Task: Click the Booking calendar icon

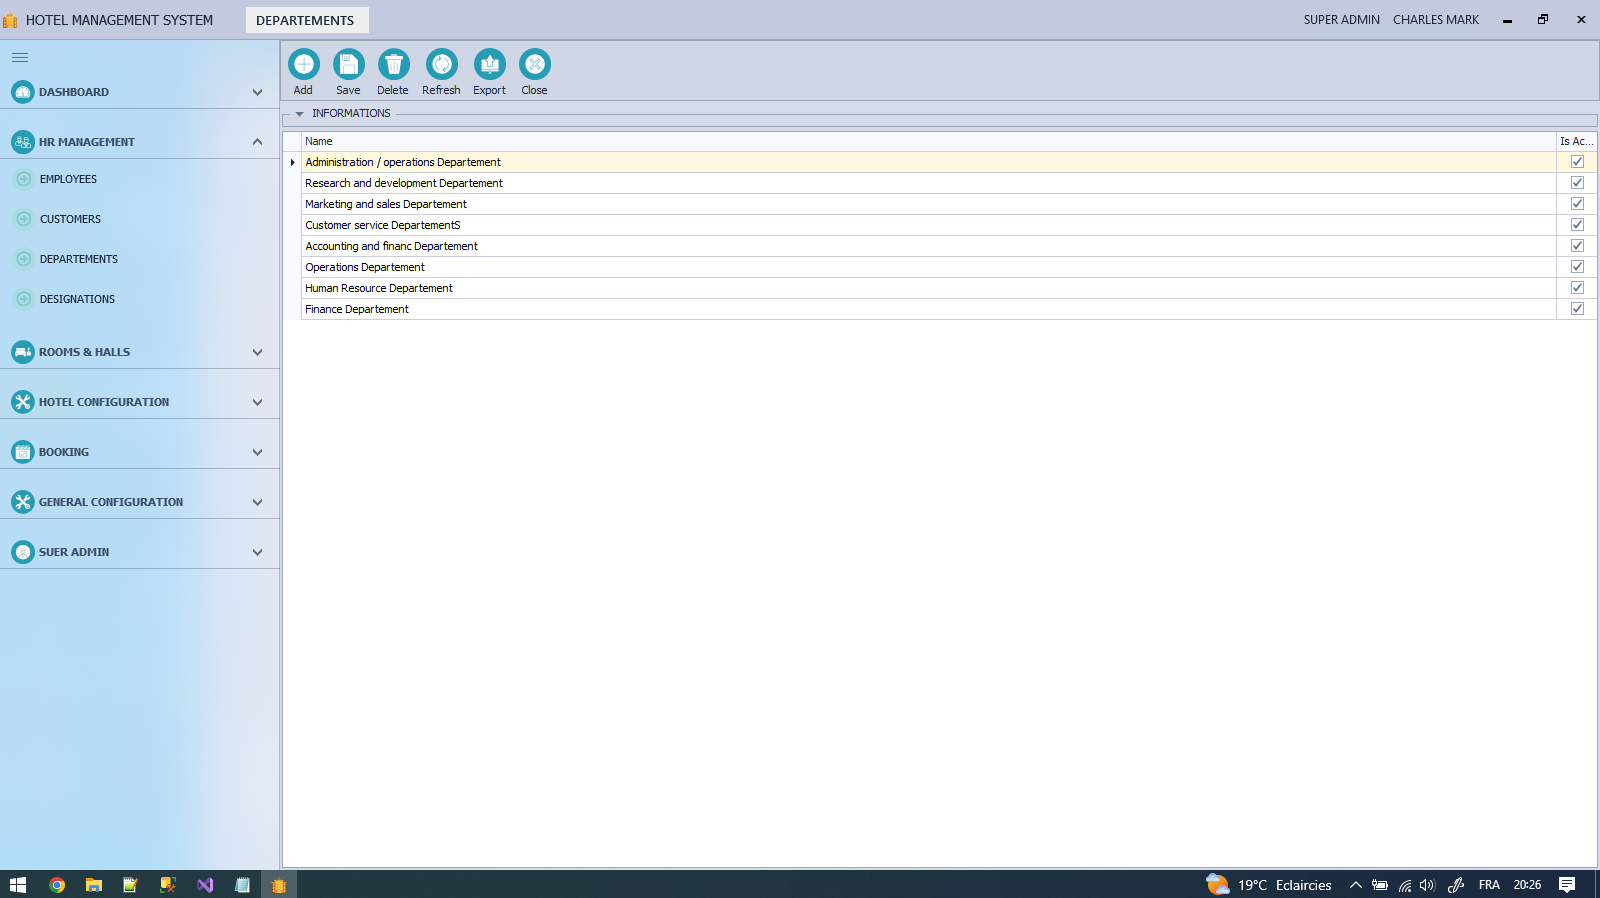Action: (23, 452)
